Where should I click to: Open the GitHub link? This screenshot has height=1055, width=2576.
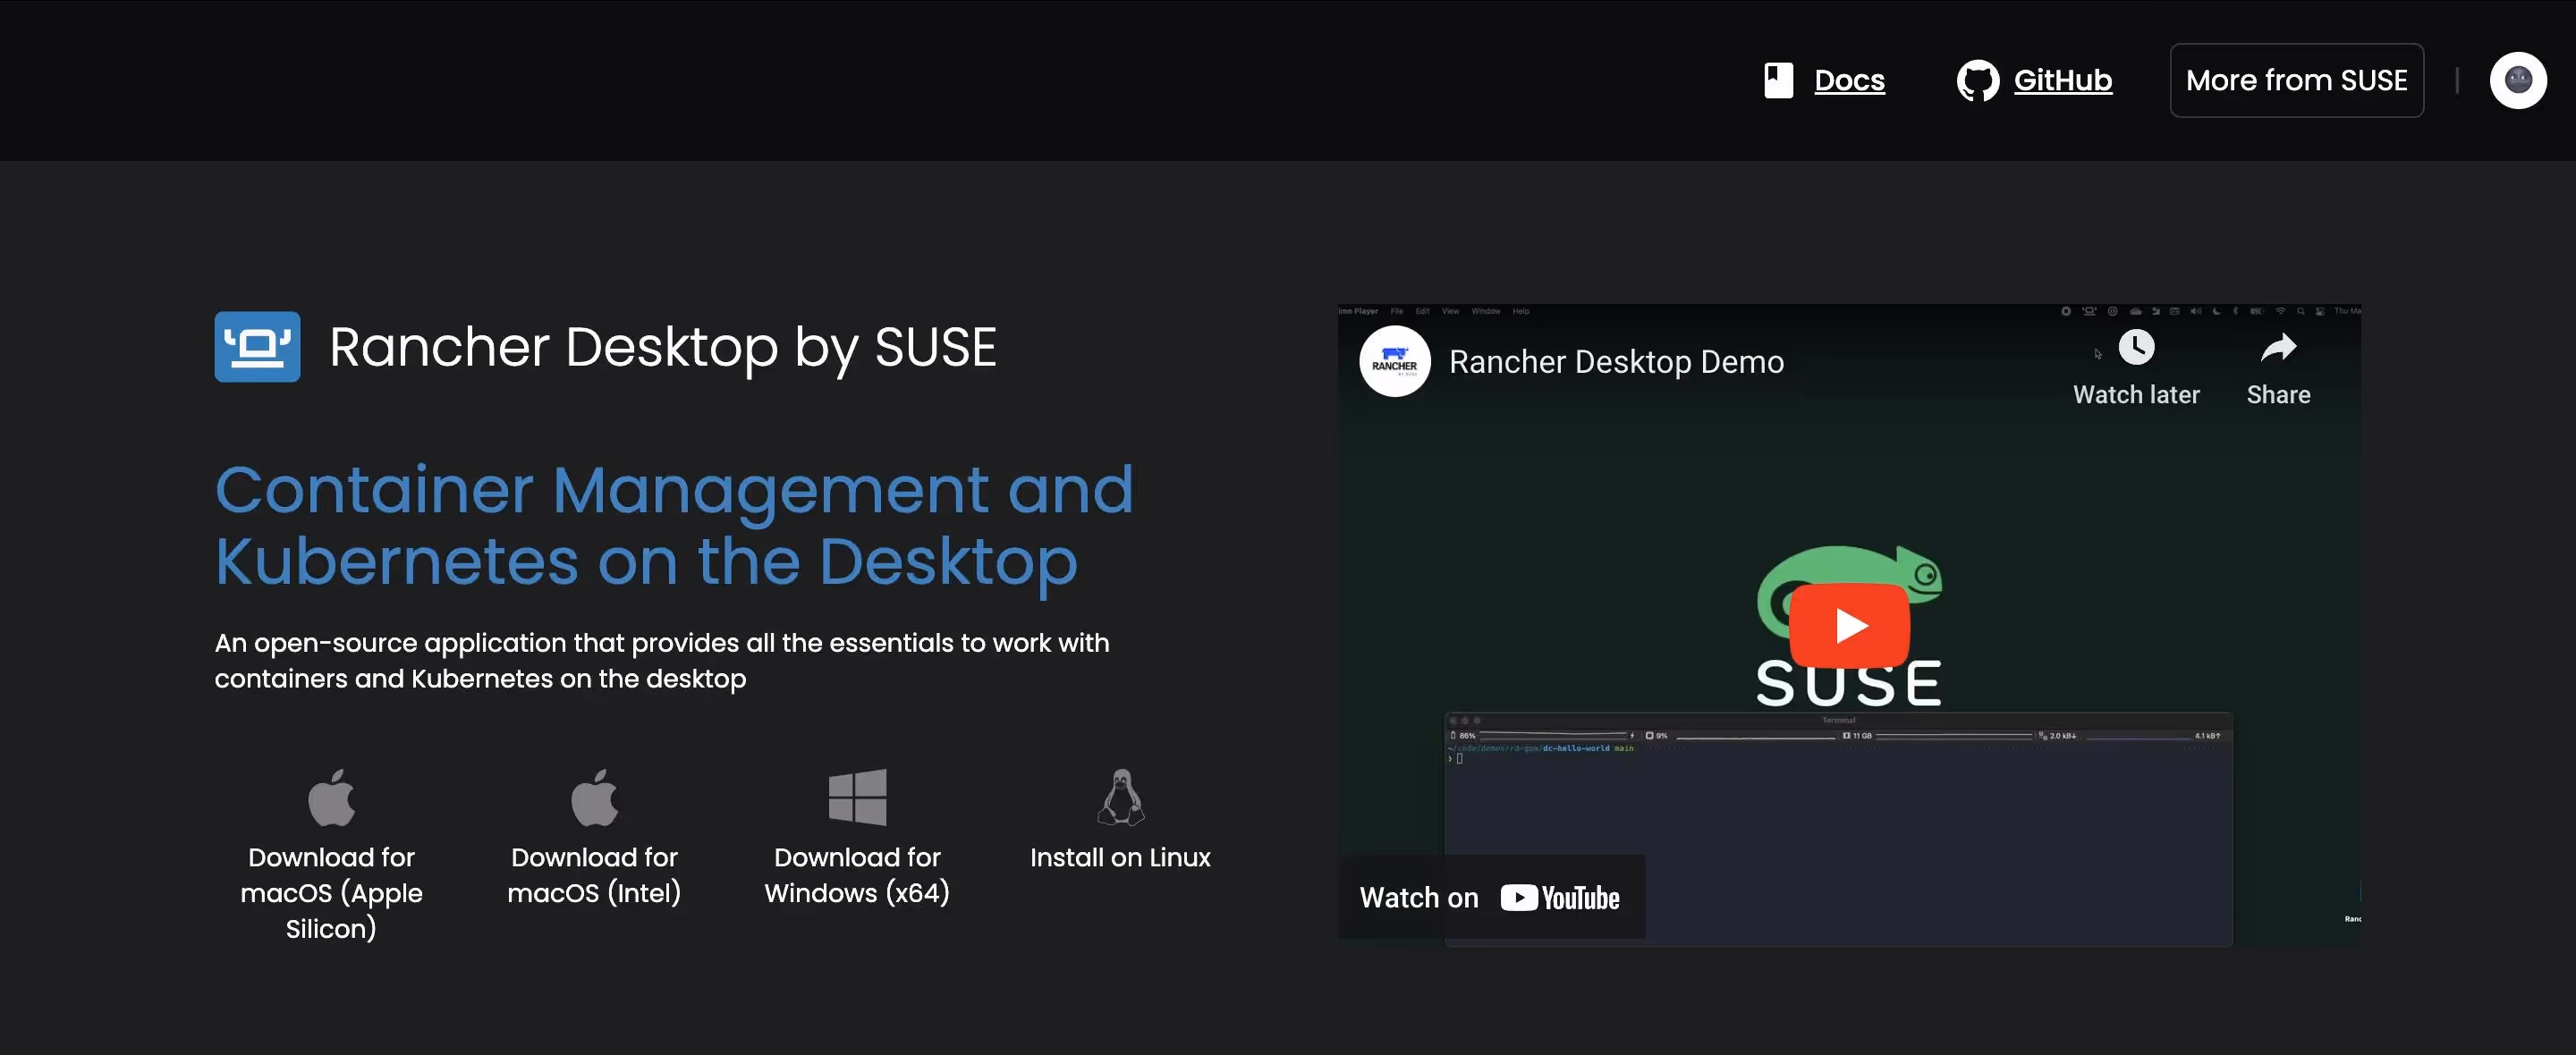pos(2062,80)
